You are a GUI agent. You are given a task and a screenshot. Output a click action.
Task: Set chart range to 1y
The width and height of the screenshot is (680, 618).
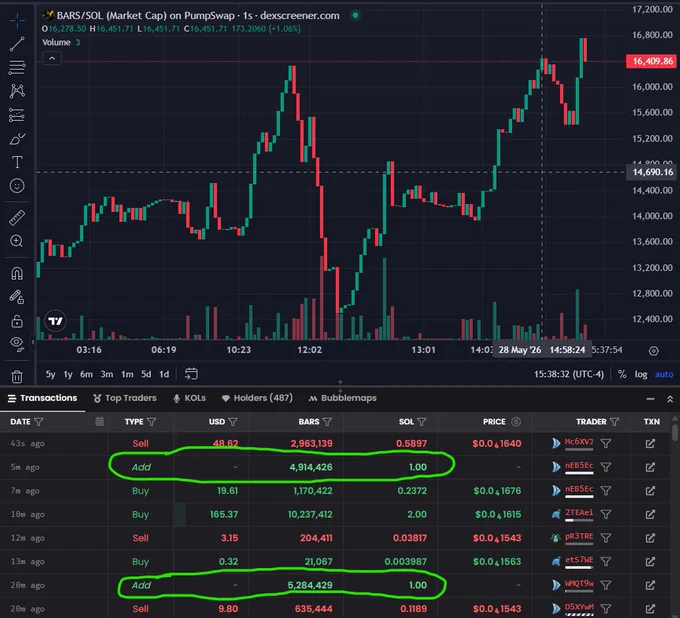point(68,374)
